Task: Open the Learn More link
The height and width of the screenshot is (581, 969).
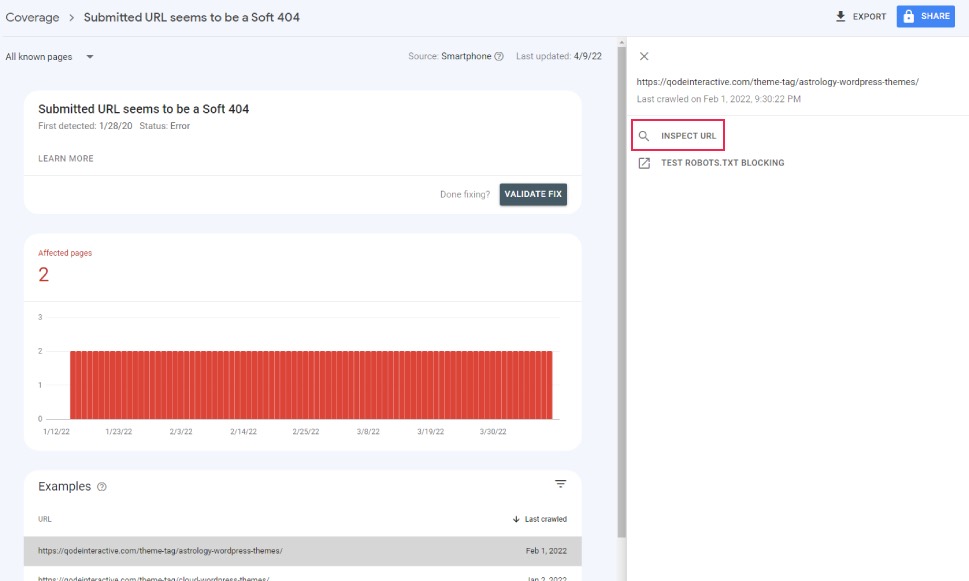Action: coord(66,159)
